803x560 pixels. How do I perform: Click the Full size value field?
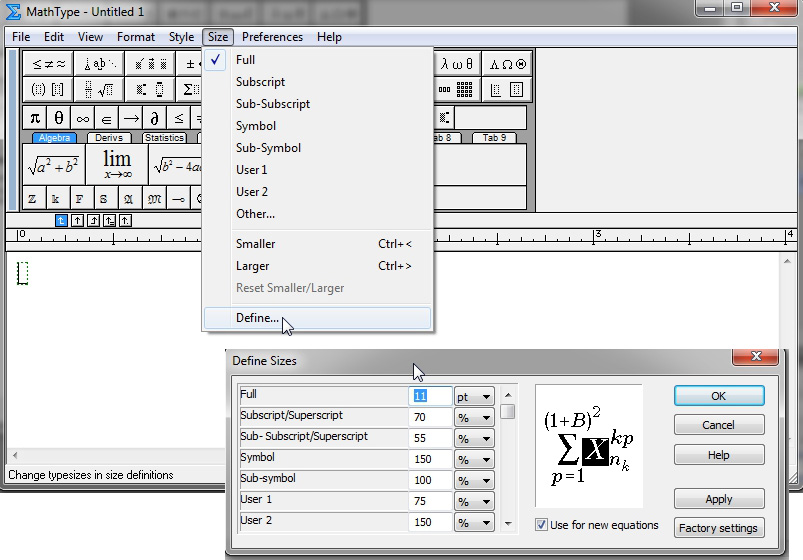(431, 397)
